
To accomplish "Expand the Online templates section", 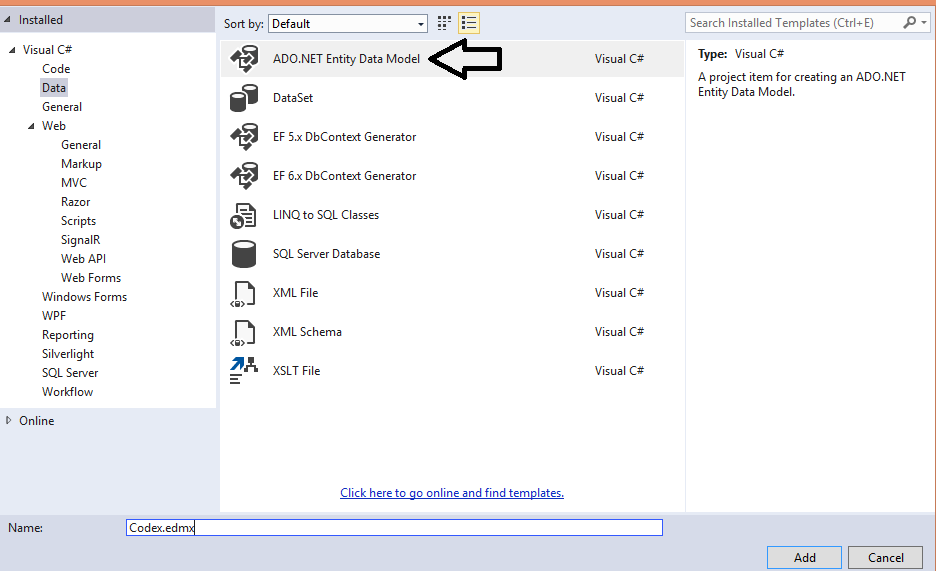I will pyautogui.click(x=10, y=421).
